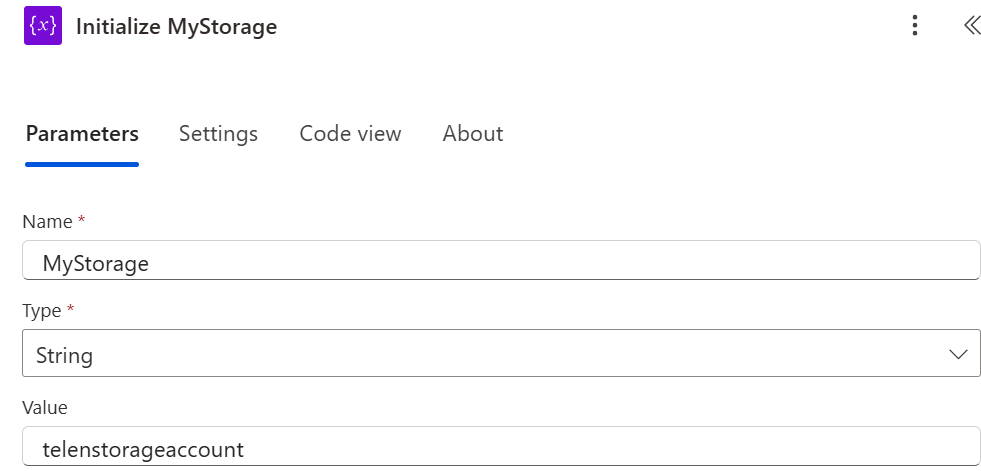This screenshot has width=981, height=471.
Task: Click the Name field label
Action: pyautogui.click(x=47, y=221)
